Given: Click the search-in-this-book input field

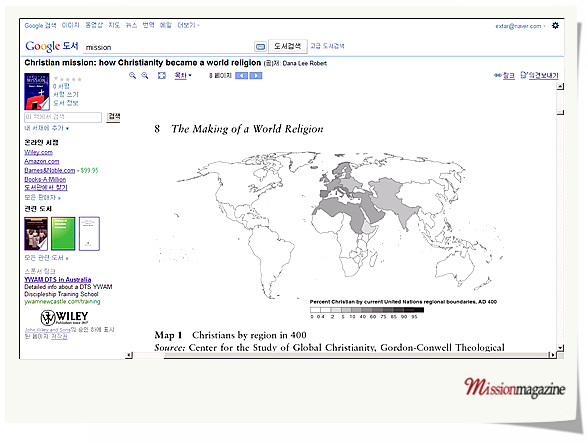Looking at the screenshot, I should pyautogui.click(x=63, y=117).
